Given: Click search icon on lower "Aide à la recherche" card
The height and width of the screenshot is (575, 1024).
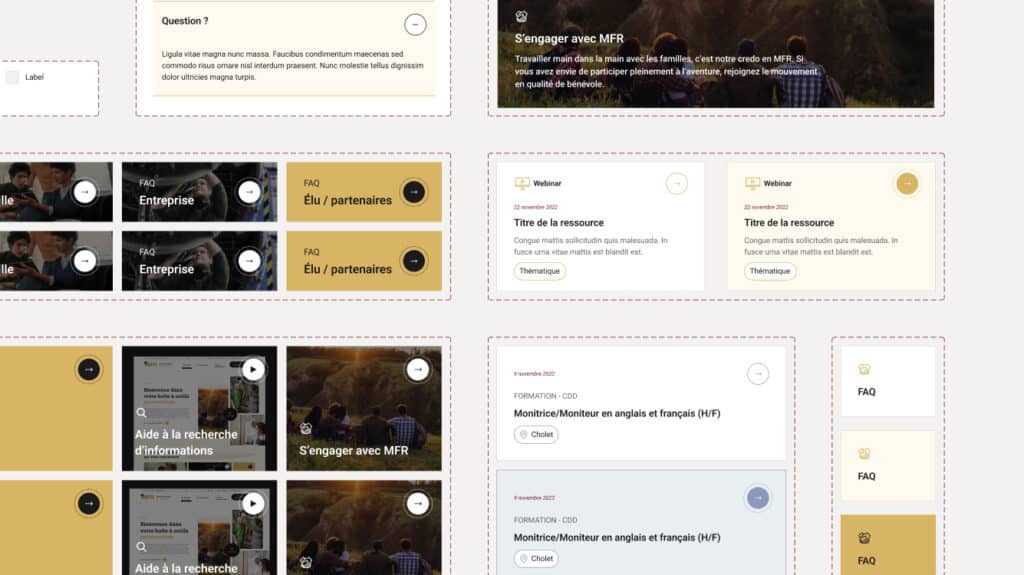Looking at the screenshot, I should 141,547.
